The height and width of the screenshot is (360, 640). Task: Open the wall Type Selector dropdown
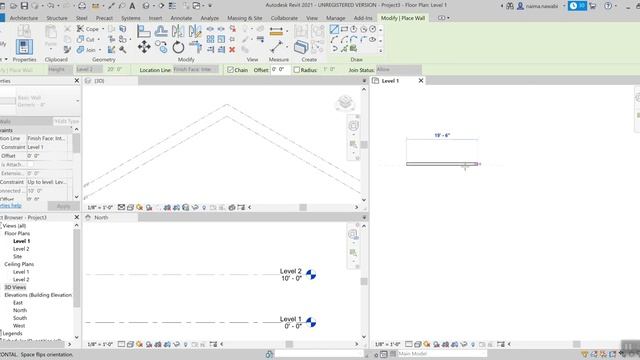tap(40, 101)
